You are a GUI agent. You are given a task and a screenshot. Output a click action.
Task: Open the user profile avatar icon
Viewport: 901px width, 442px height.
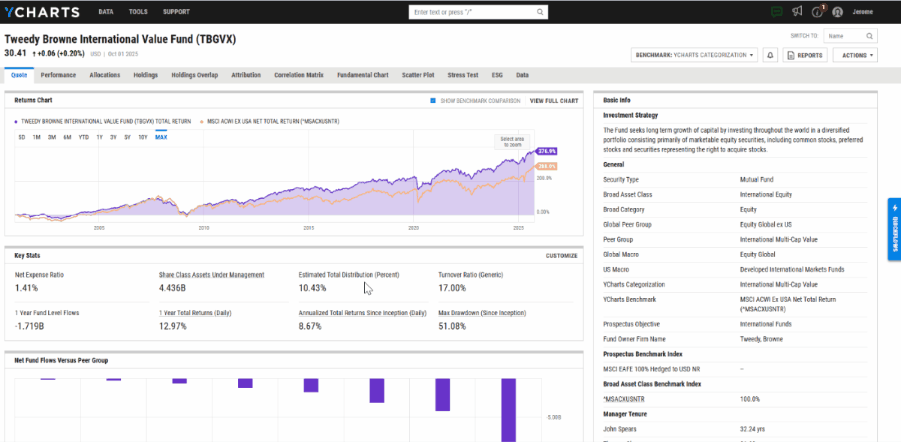838,12
